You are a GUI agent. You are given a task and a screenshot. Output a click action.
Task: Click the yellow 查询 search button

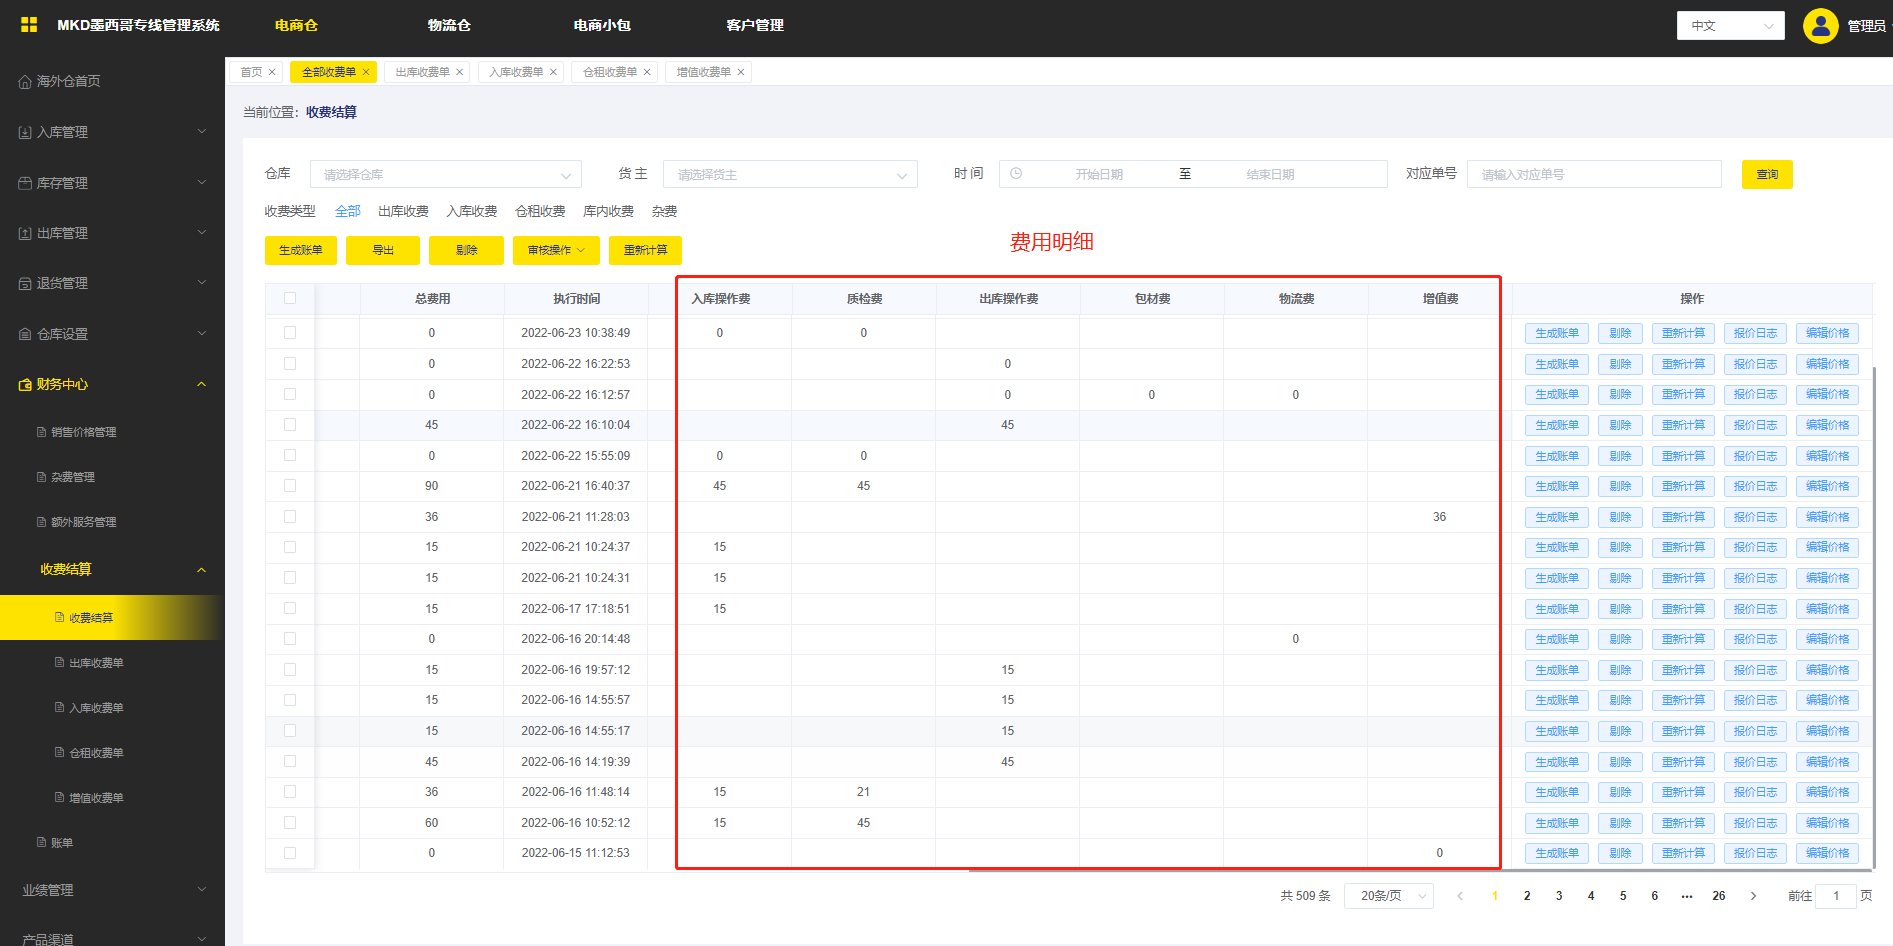(1767, 174)
